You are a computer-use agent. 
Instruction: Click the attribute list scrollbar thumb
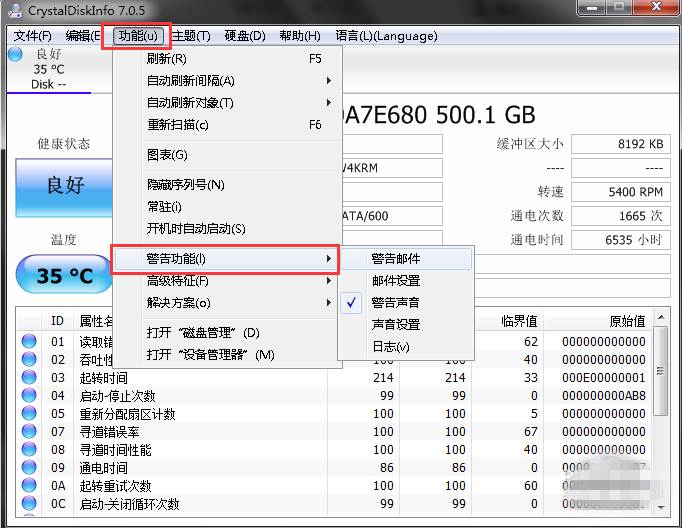[x=661, y=371]
